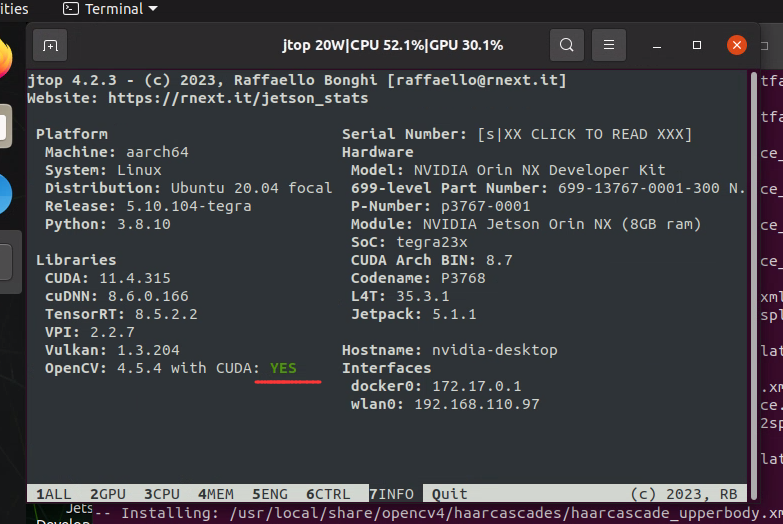Screen dimensions: 783x524
Task: Open the Terminal app menu dropdown
Action: point(110,8)
